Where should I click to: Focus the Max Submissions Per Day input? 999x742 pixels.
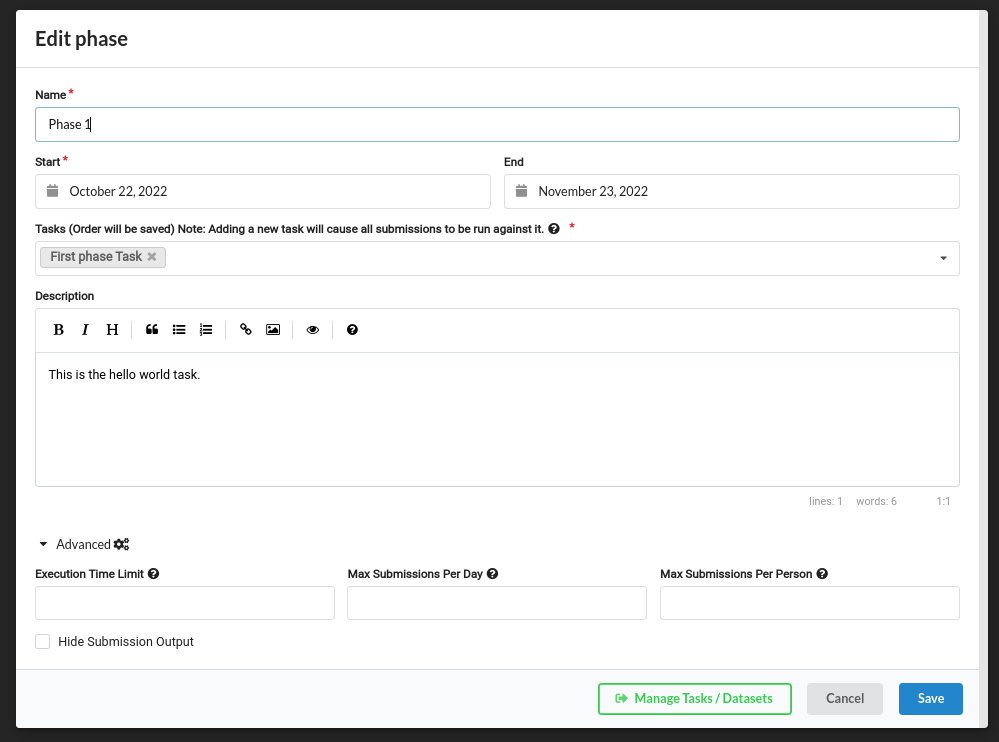(497, 603)
